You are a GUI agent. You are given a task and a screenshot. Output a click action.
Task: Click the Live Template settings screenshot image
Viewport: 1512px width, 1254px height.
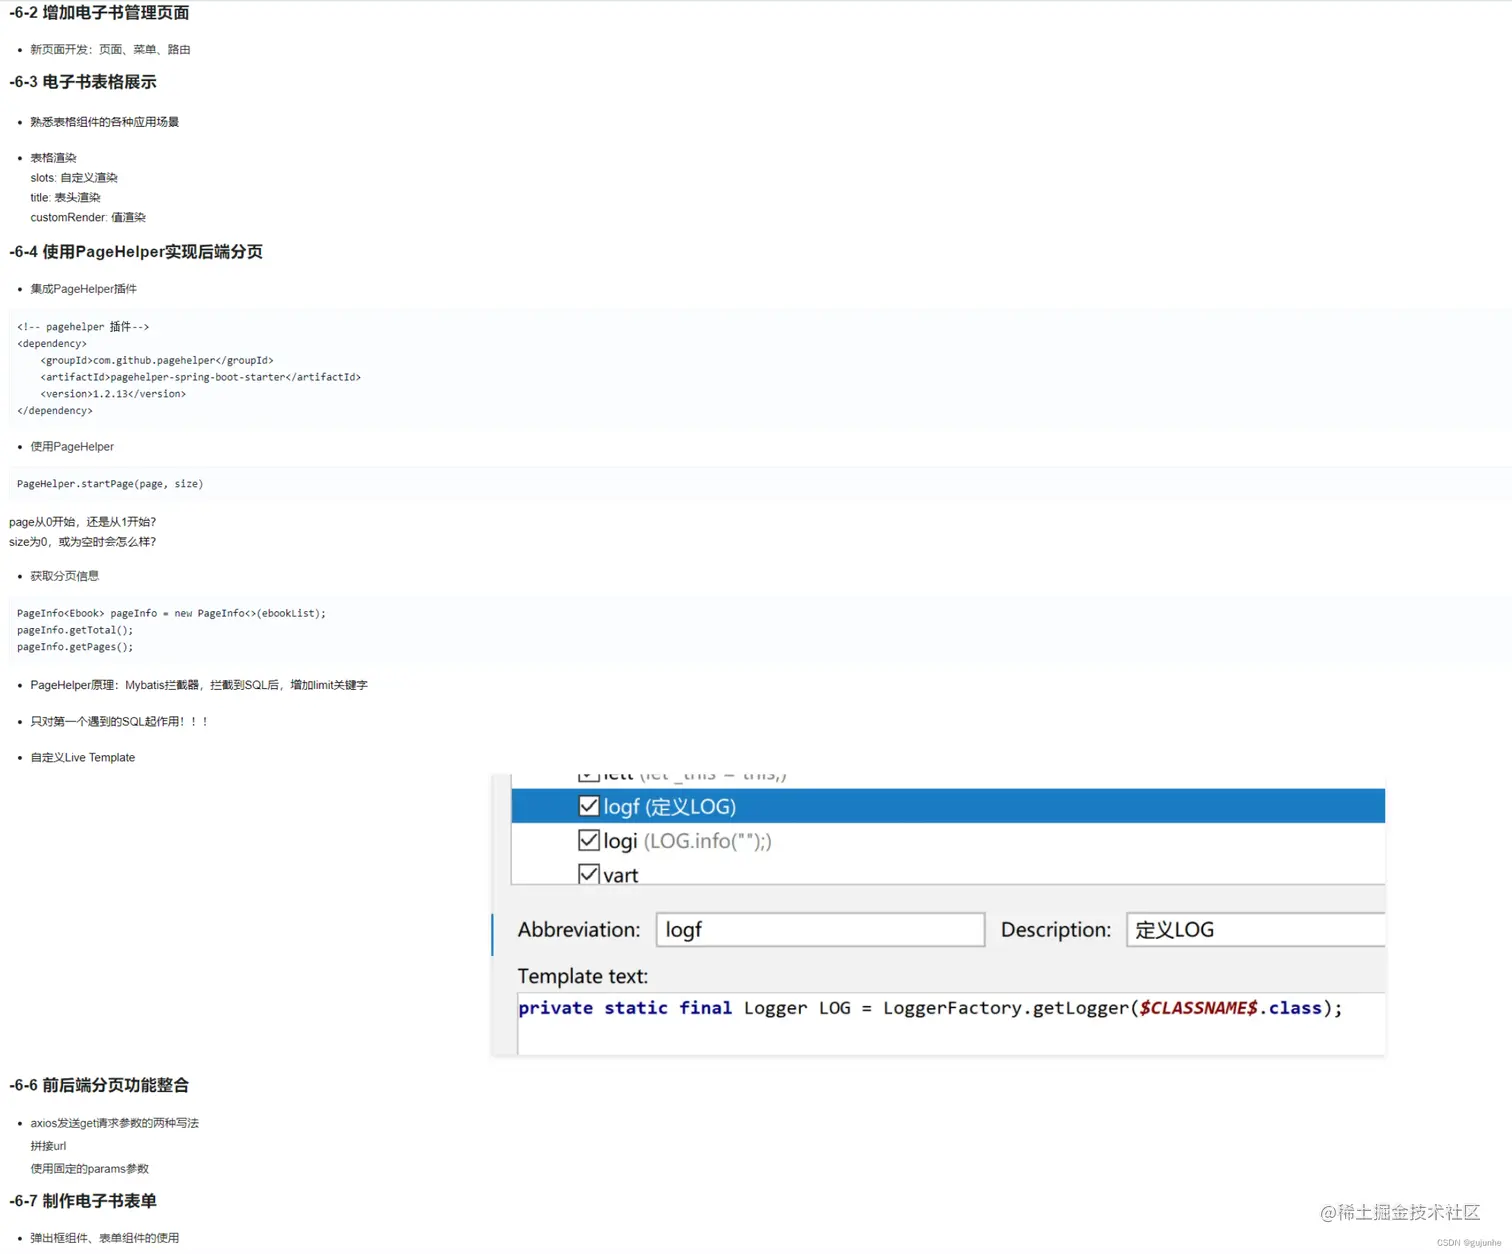click(938, 914)
